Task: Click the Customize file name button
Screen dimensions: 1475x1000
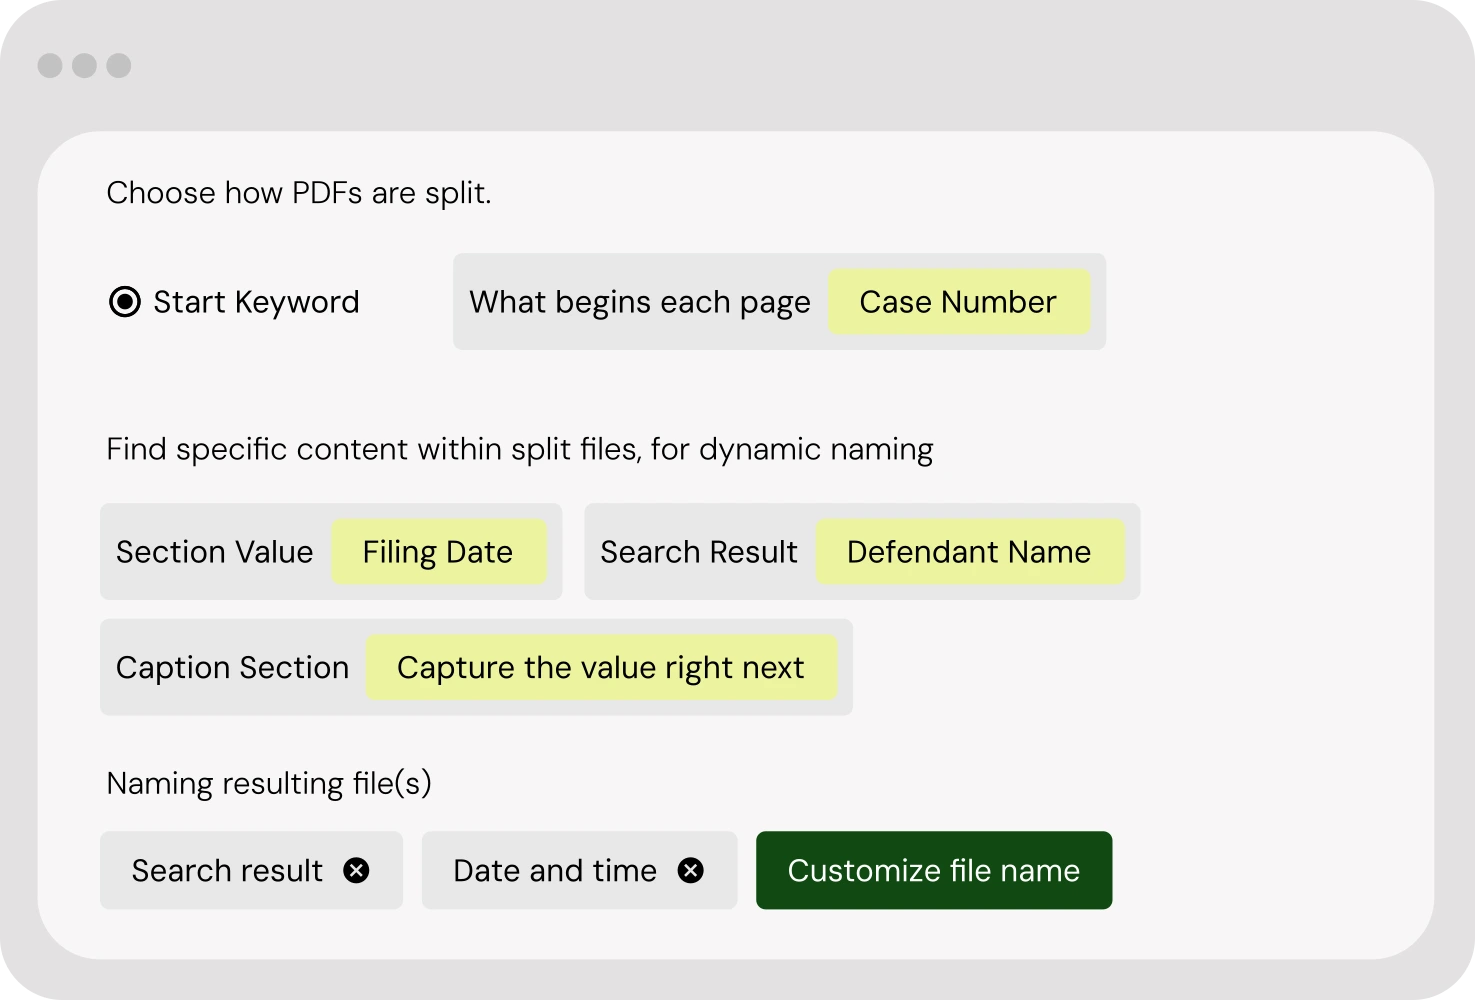Action: tap(933, 871)
